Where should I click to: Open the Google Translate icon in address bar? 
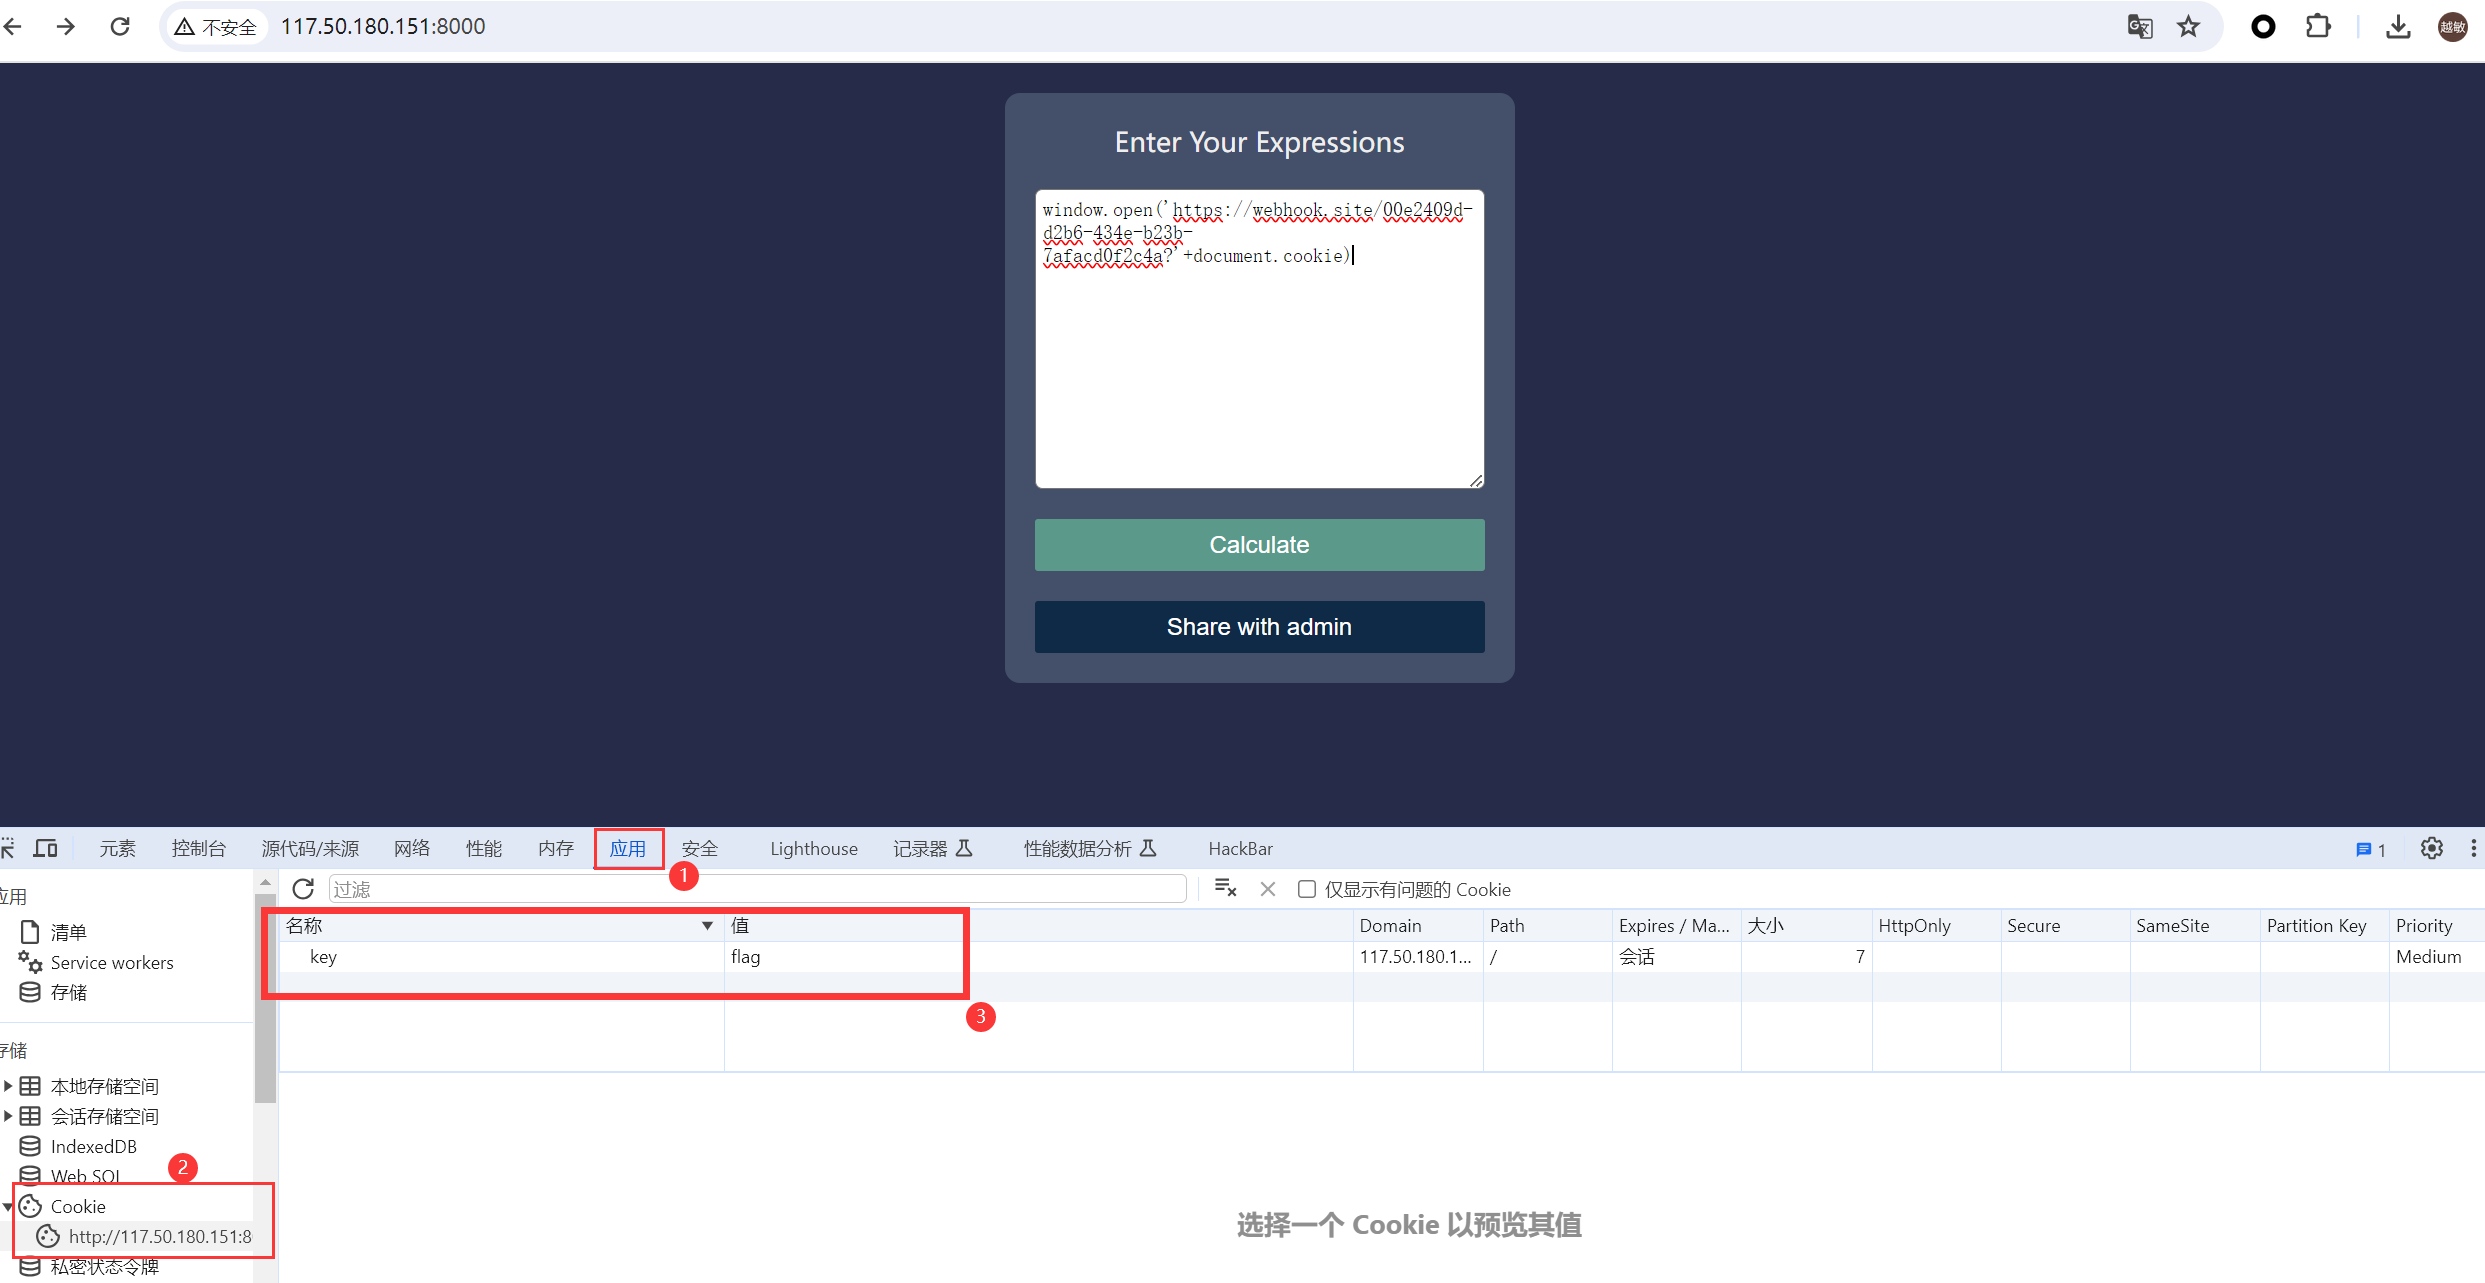pos(2140,27)
